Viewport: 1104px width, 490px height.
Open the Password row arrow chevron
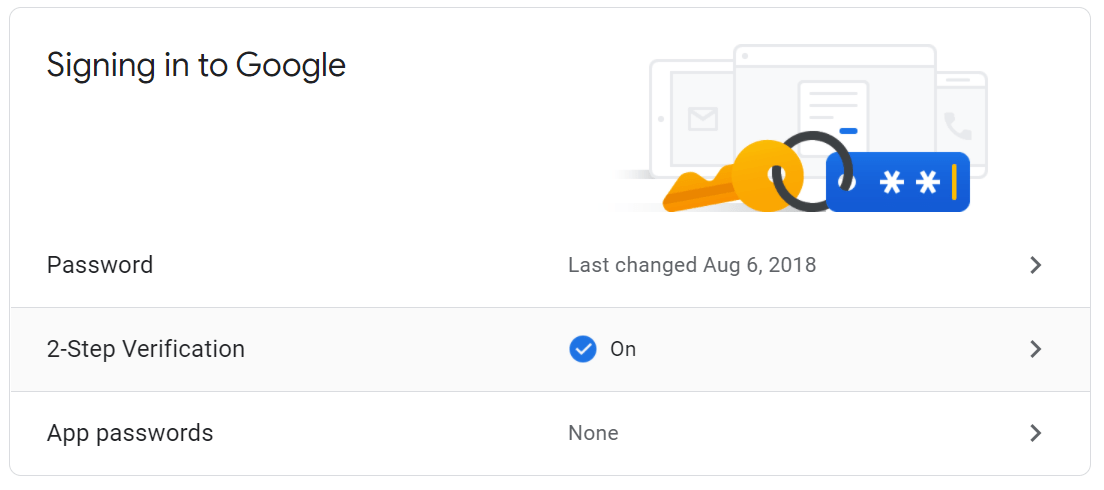1036,265
